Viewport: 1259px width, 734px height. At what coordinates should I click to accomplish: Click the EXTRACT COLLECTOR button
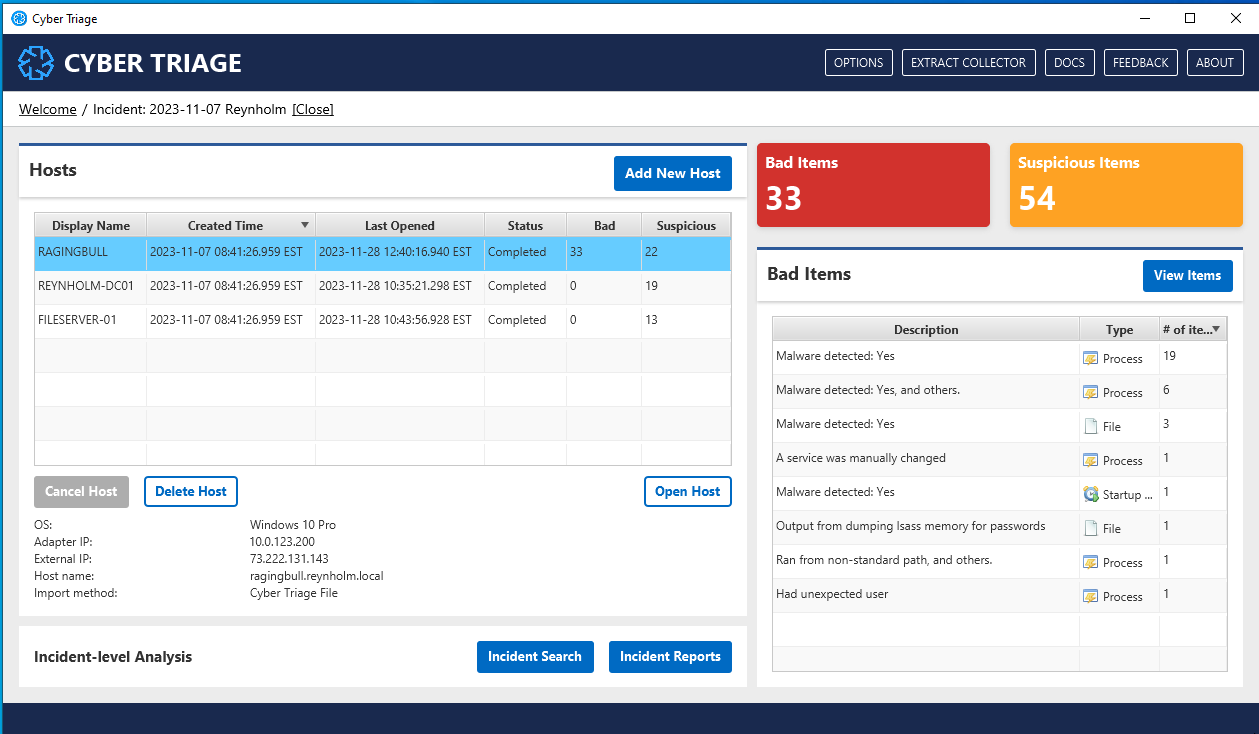(x=968, y=62)
